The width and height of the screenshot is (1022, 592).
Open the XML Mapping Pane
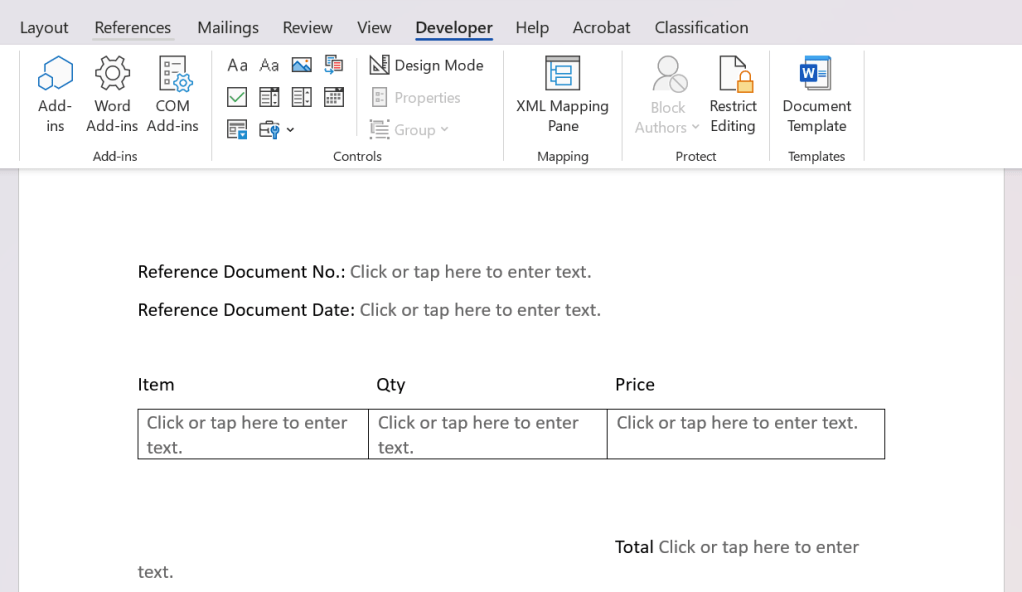point(562,95)
